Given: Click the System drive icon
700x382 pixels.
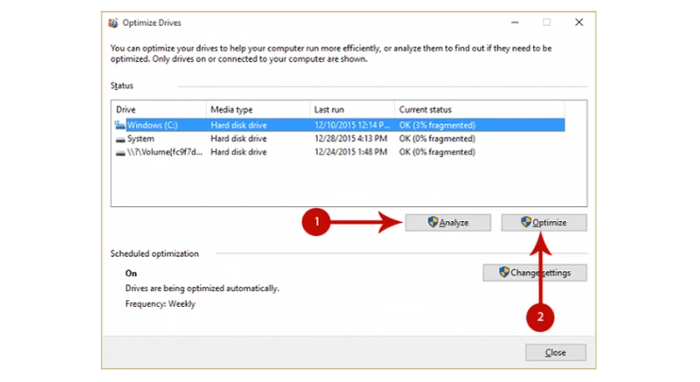Looking at the screenshot, I should pyautogui.click(x=120, y=139).
